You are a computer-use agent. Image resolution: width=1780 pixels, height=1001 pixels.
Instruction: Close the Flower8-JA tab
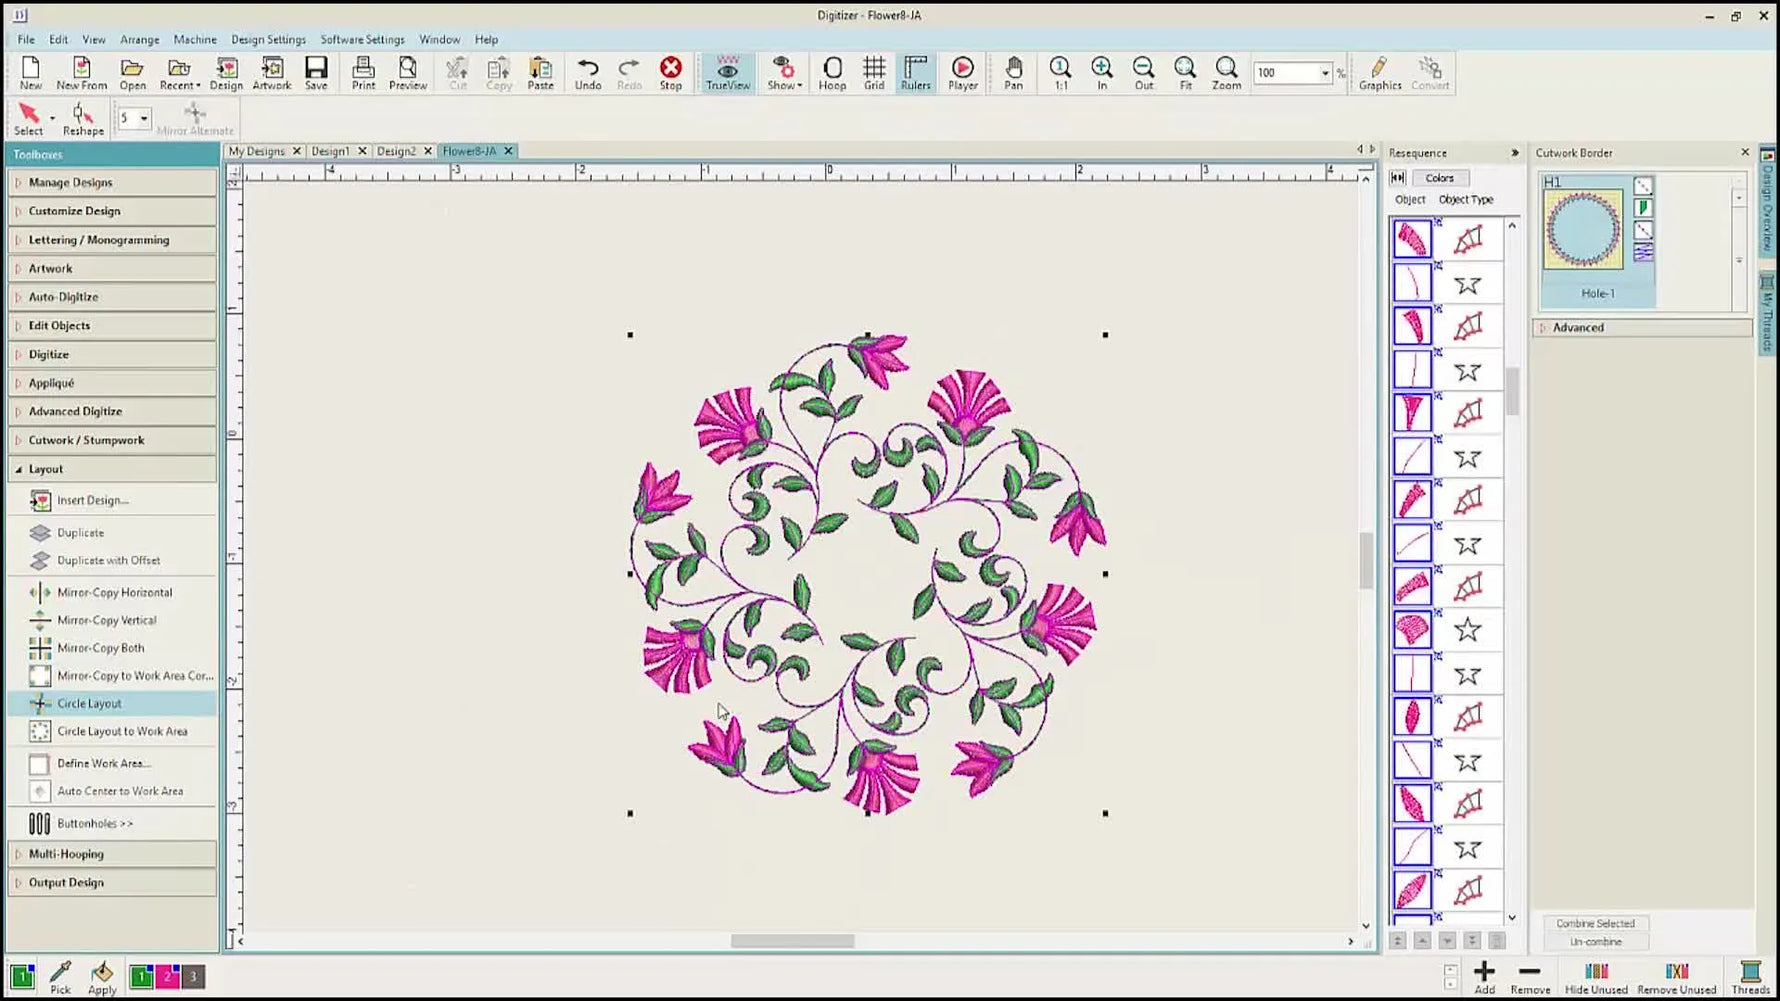pos(508,151)
